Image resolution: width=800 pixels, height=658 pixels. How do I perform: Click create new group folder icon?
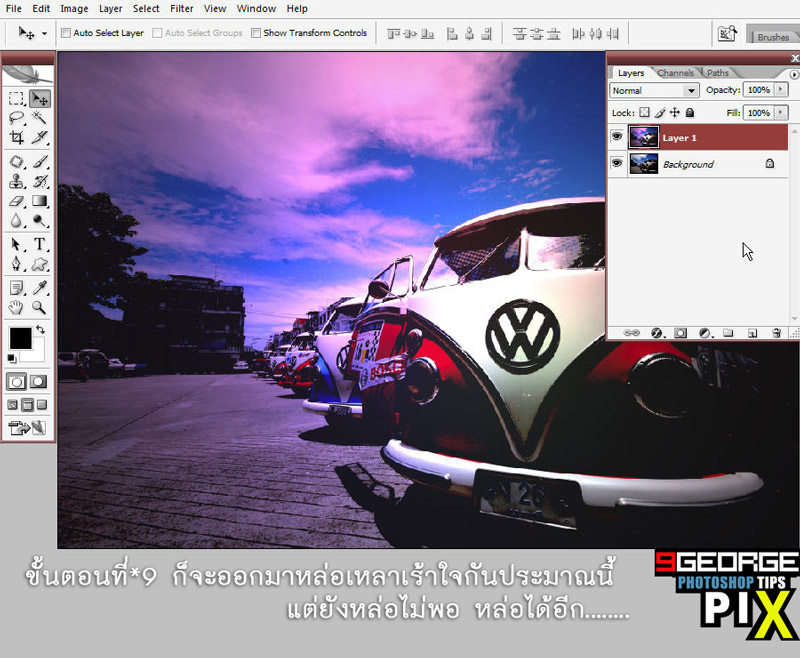(728, 333)
